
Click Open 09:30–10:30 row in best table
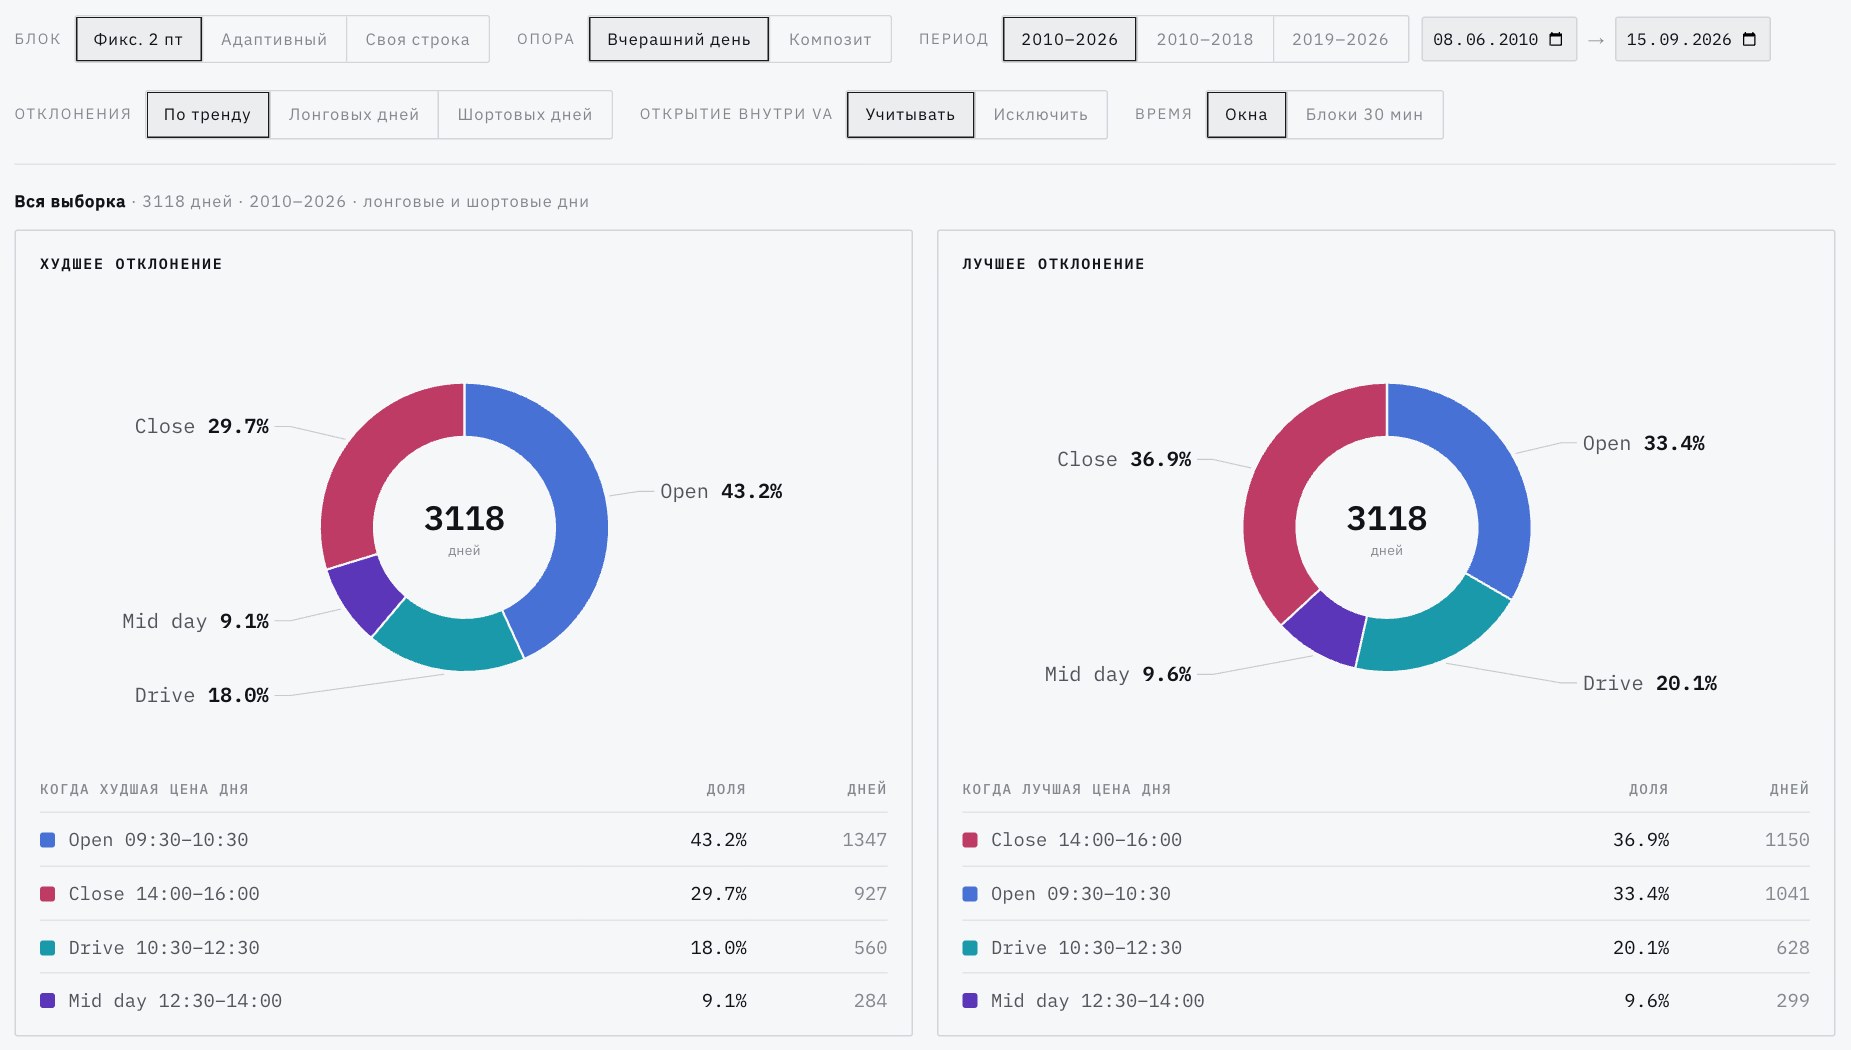[1386, 894]
